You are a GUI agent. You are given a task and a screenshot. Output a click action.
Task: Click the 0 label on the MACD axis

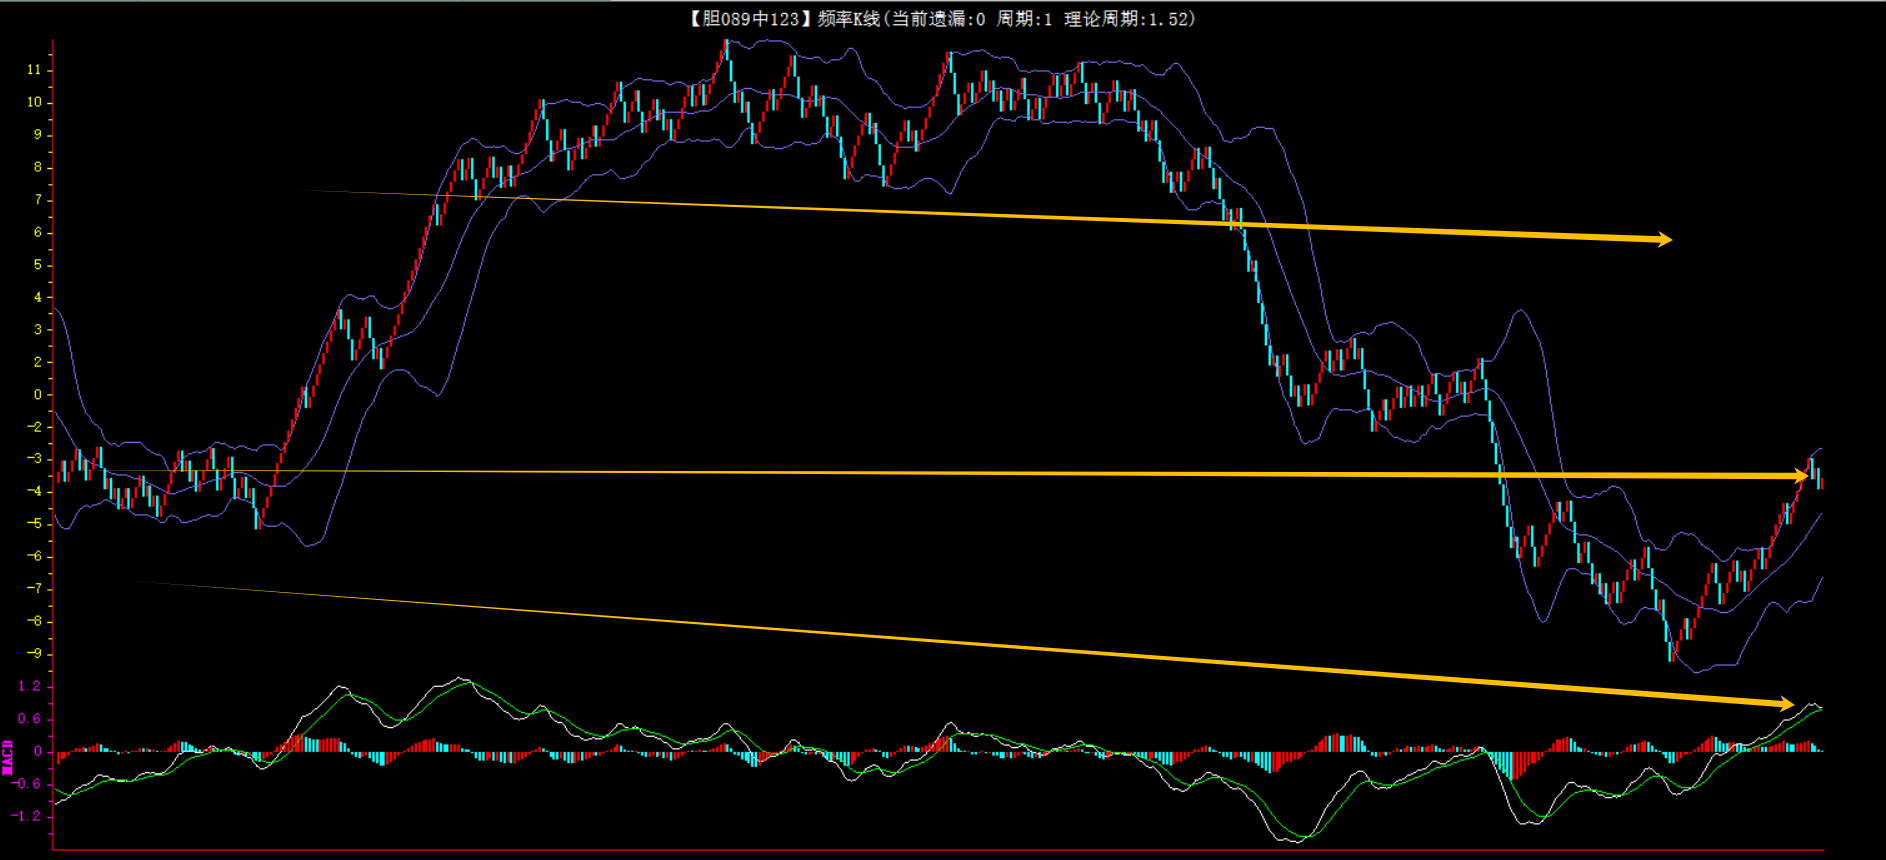pyautogui.click(x=38, y=751)
